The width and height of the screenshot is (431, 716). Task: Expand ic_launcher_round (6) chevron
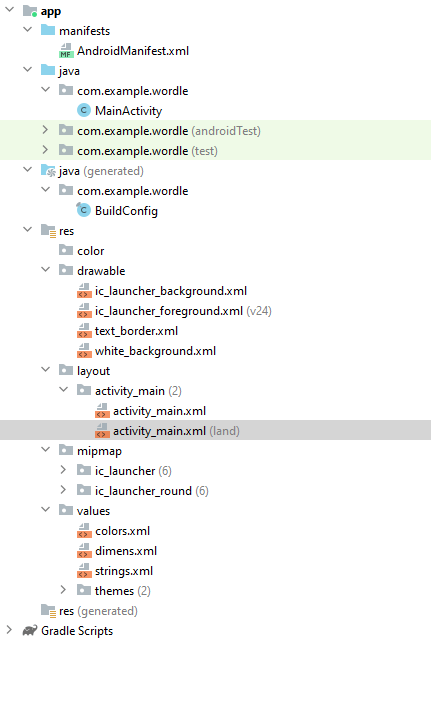click(63, 490)
